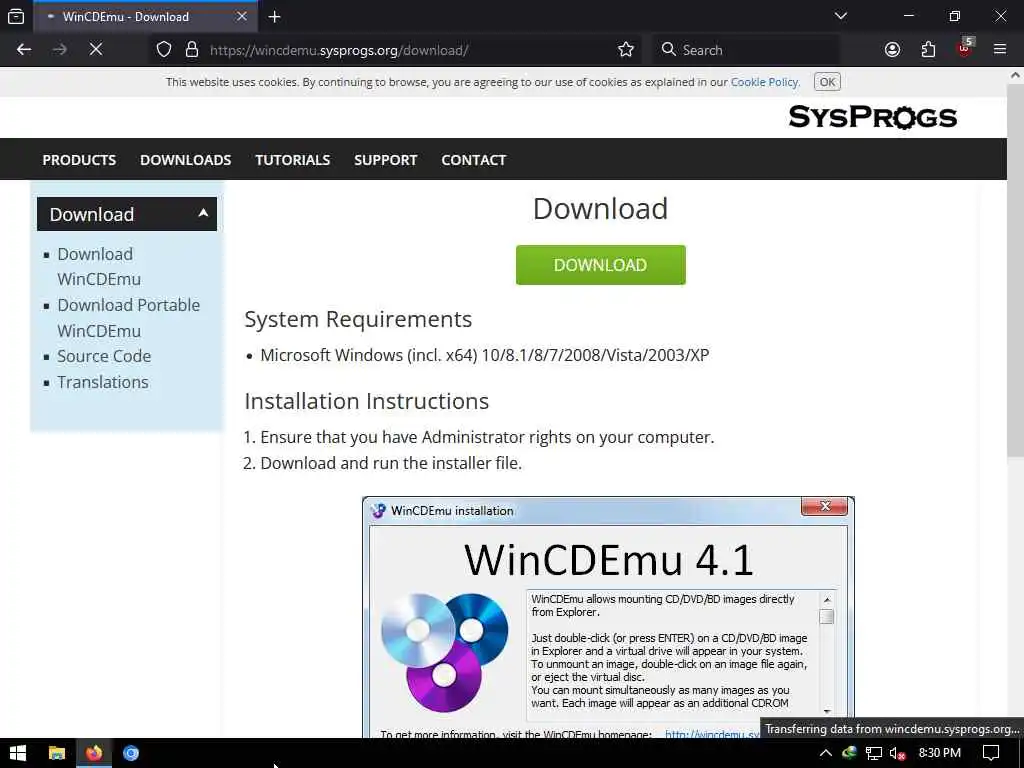Open the Firefox account icon
1024x768 pixels.
pyautogui.click(x=892, y=50)
